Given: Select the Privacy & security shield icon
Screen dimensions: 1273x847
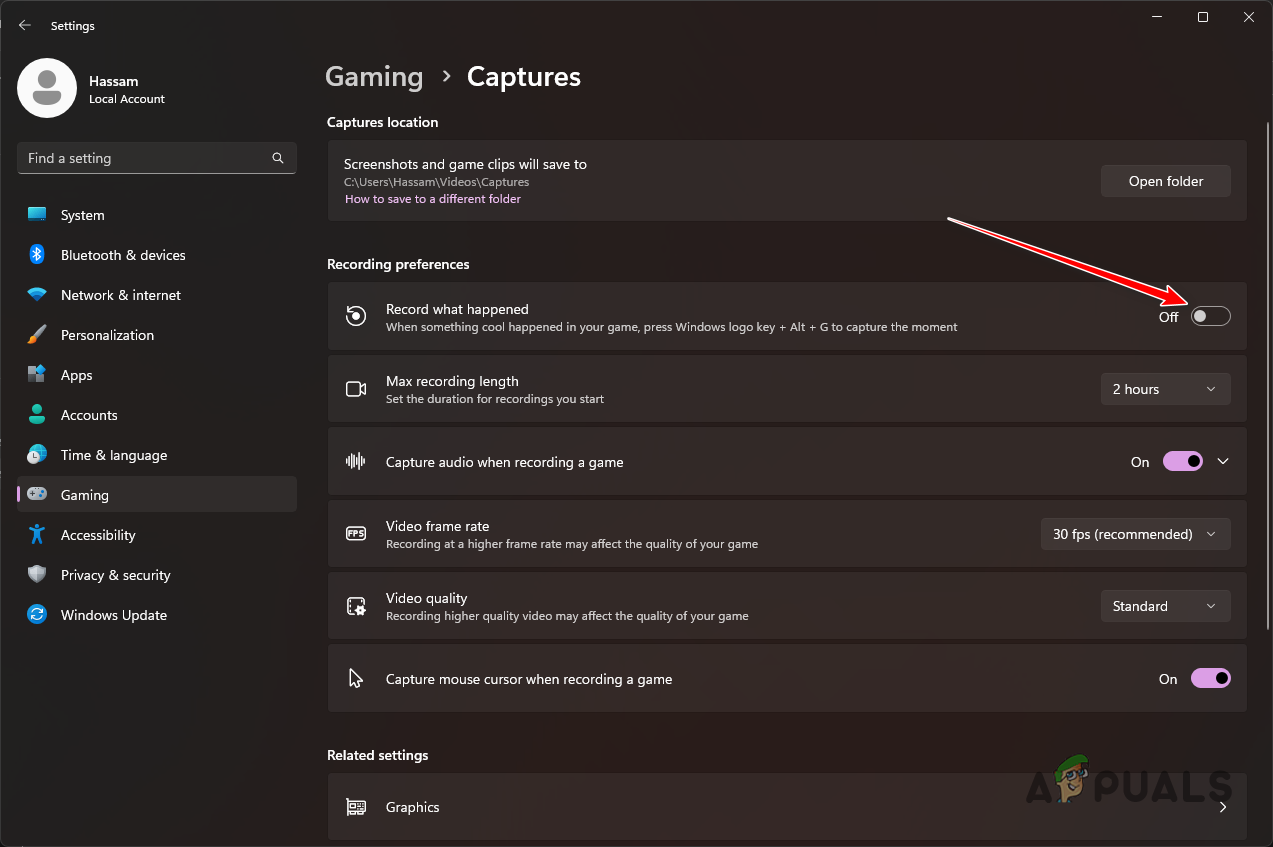Looking at the screenshot, I should 36,574.
